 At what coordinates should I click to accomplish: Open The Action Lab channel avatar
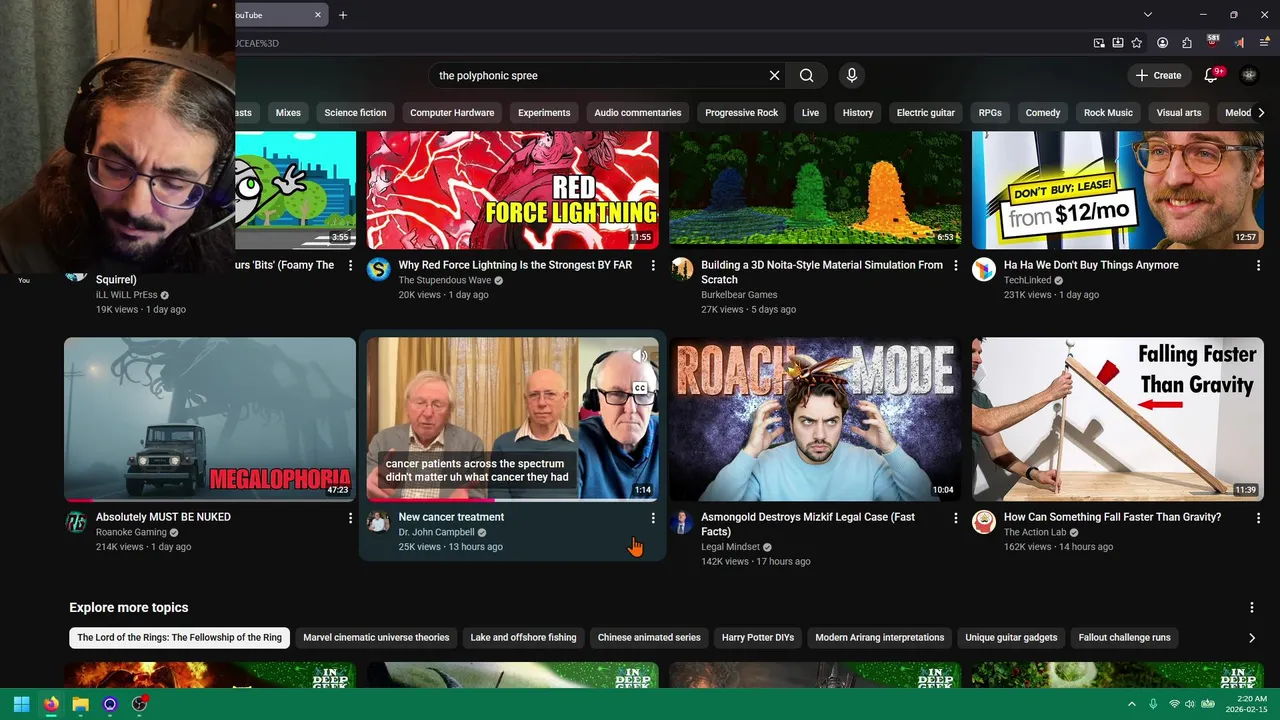(x=984, y=522)
